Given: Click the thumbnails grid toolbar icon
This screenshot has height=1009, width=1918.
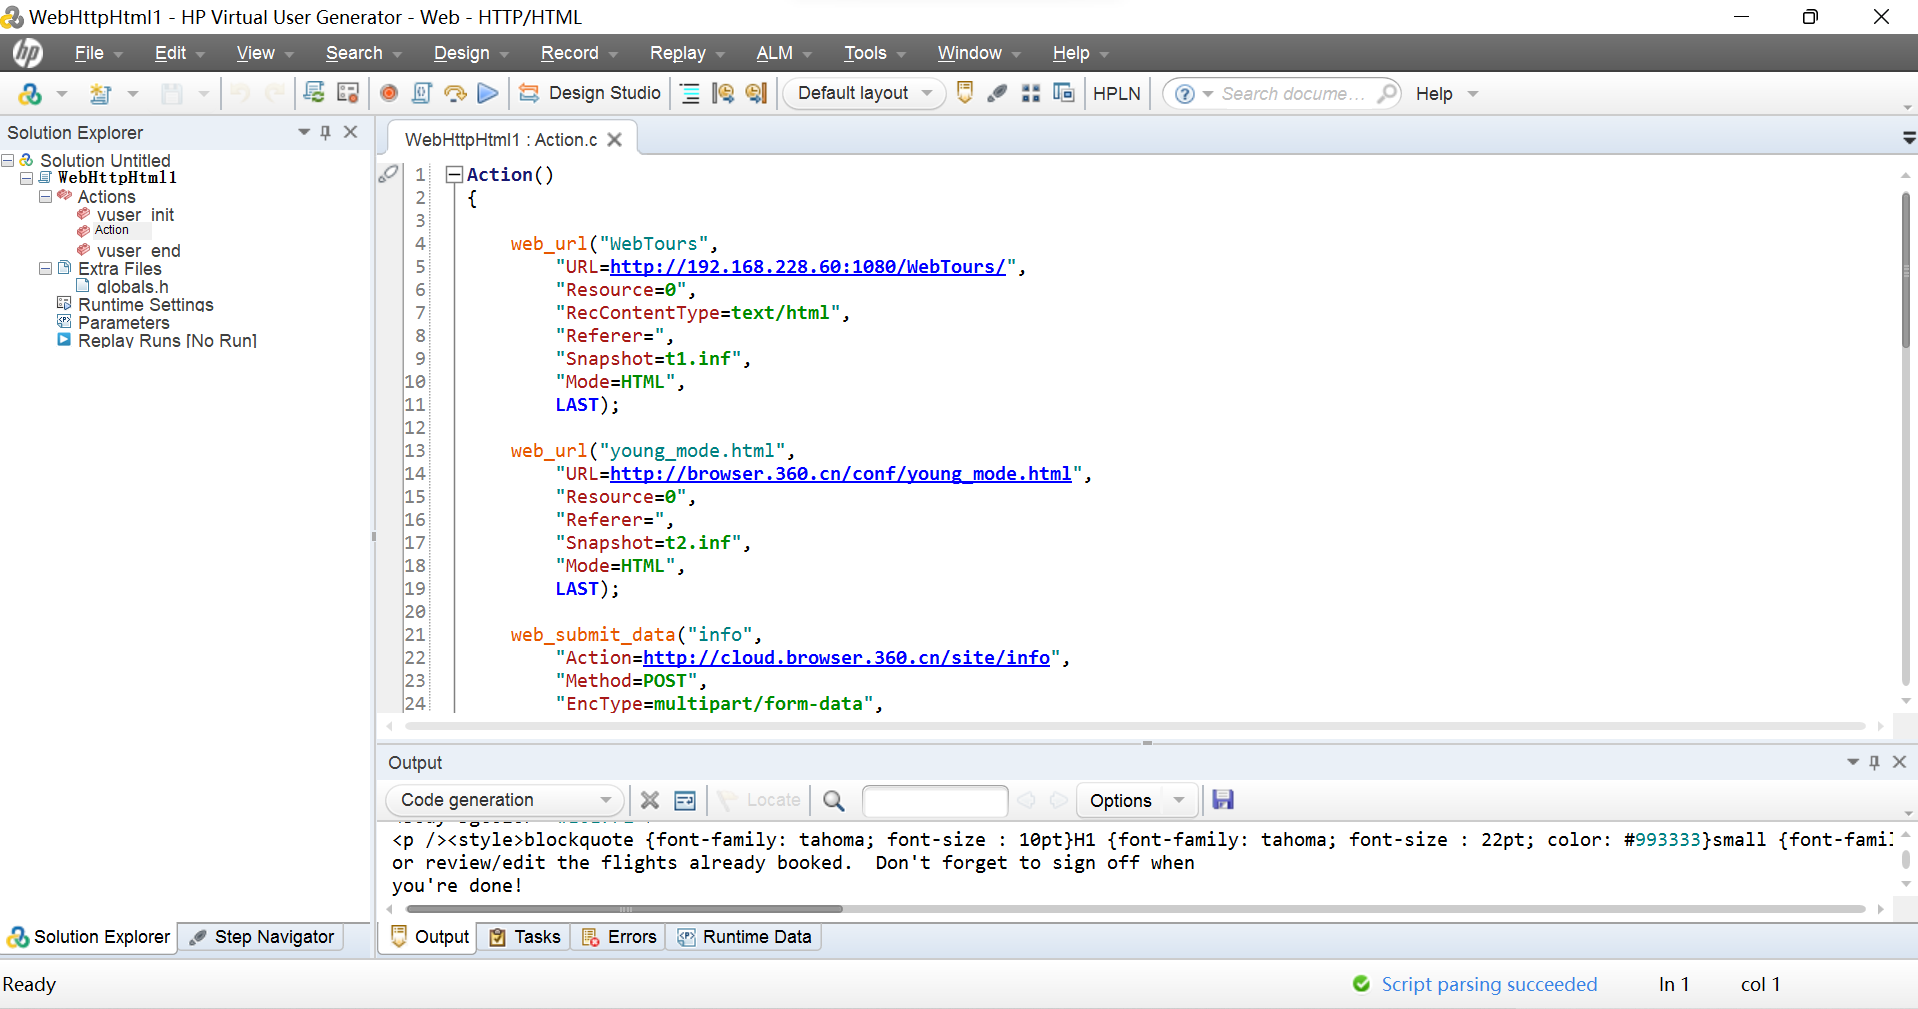Looking at the screenshot, I should pyautogui.click(x=1031, y=93).
